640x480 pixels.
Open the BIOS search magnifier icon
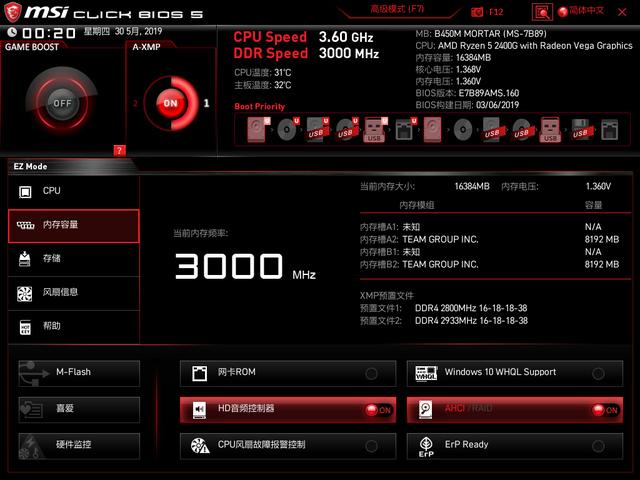point(542,12)
